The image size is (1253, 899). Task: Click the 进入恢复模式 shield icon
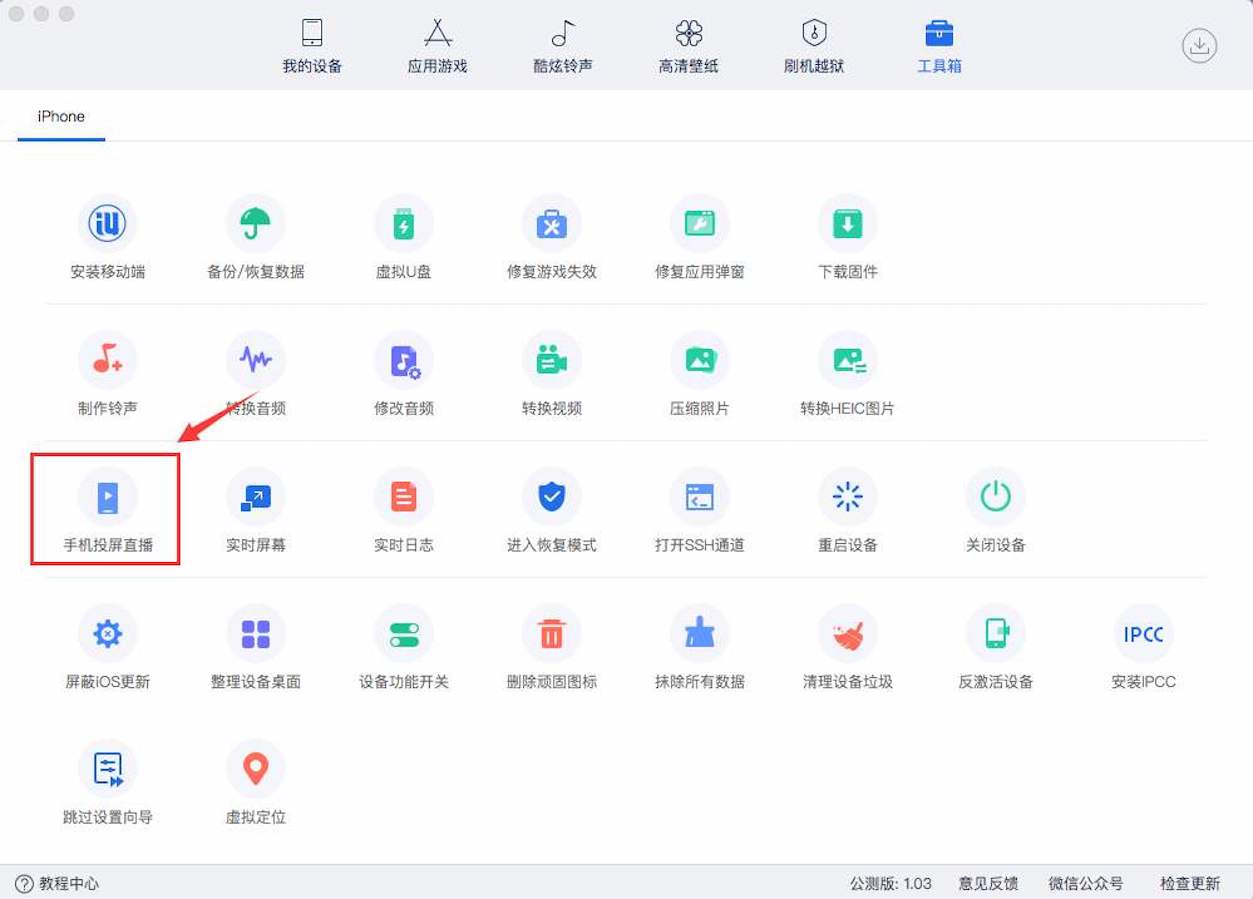[551, 497]
